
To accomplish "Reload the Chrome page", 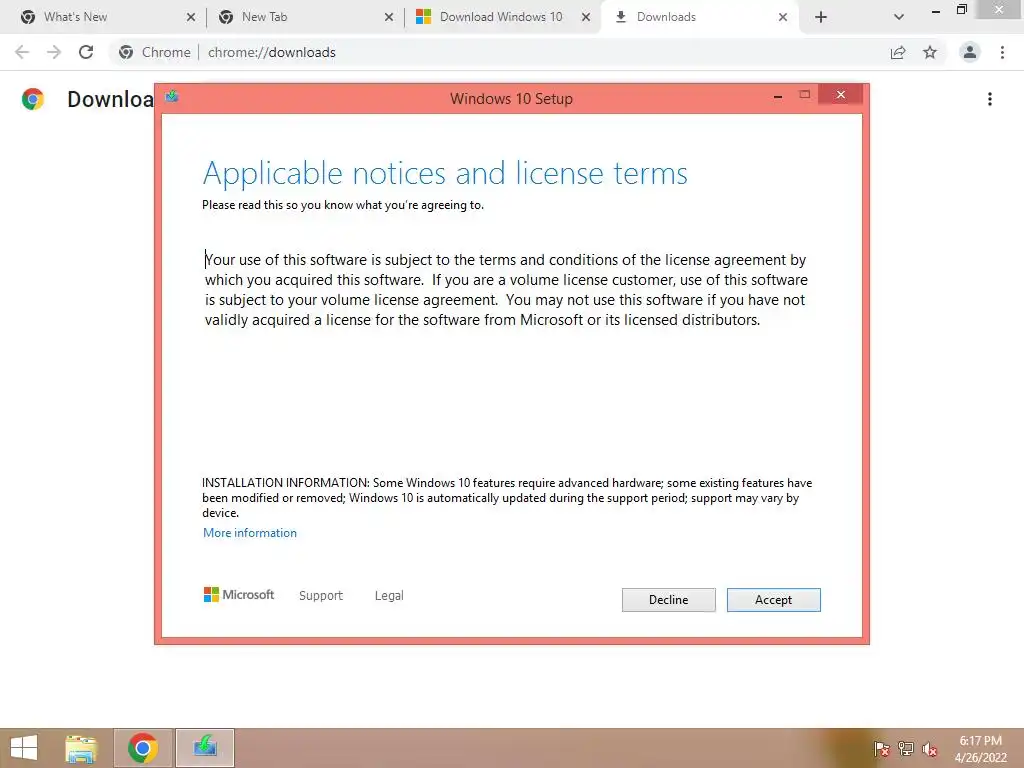I will 86,52.
